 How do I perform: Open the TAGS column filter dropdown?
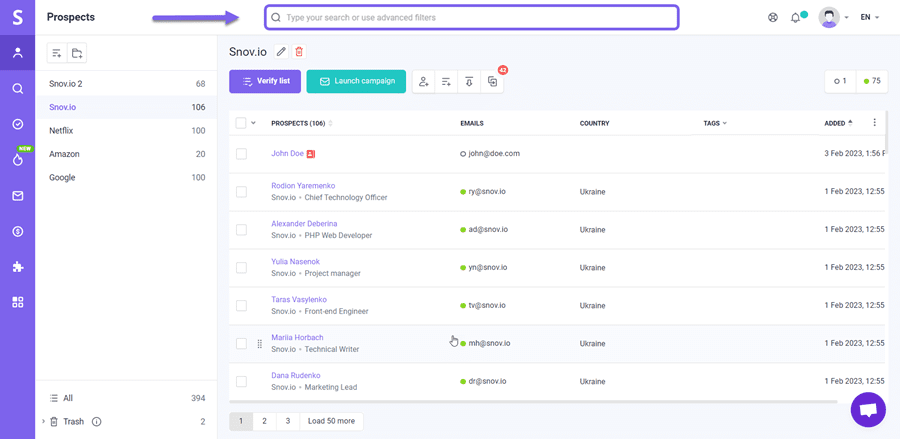[x=715, y=123]
